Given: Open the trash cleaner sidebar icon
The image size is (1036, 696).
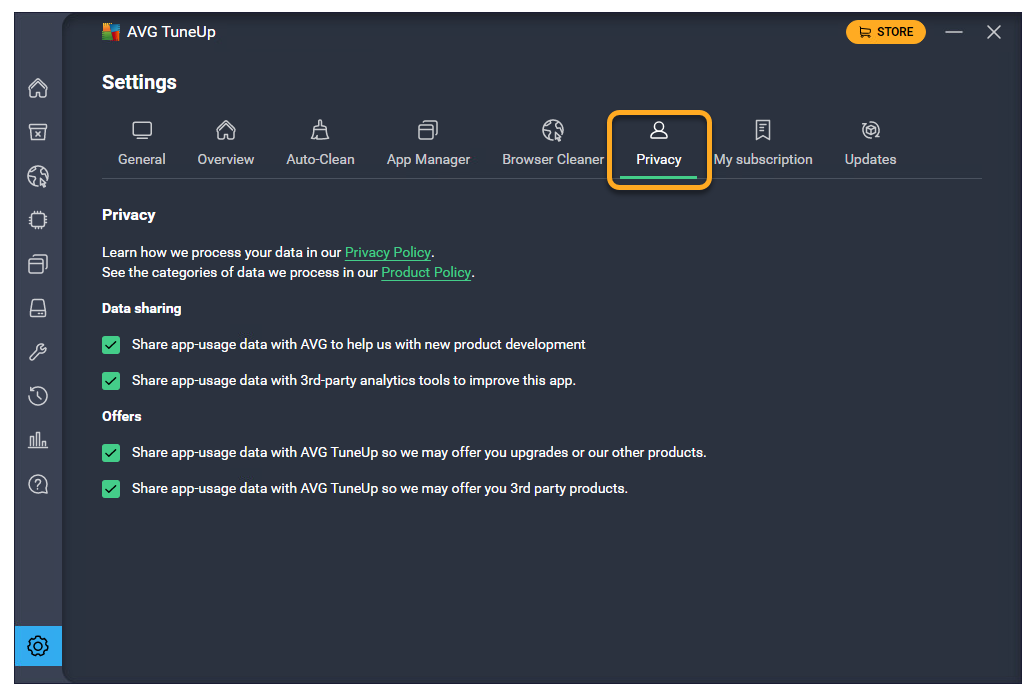Looking at the screenshot, I should tap(38, 132).
